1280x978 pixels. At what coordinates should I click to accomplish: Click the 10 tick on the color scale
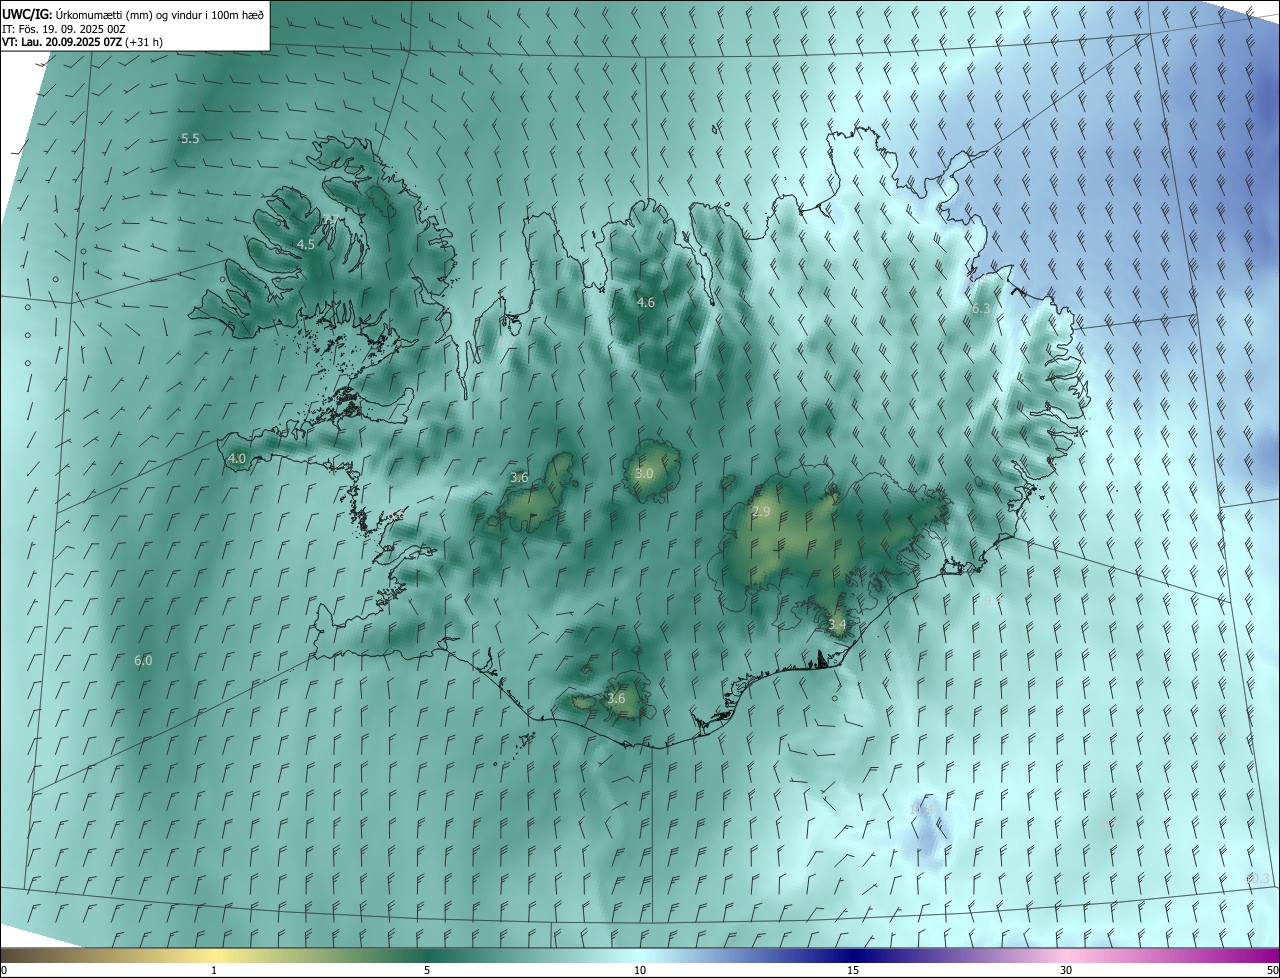tap(640, 970)
